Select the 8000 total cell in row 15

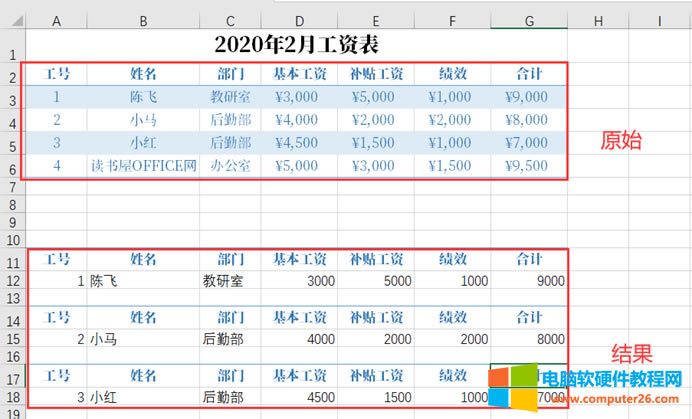(528, 339)
